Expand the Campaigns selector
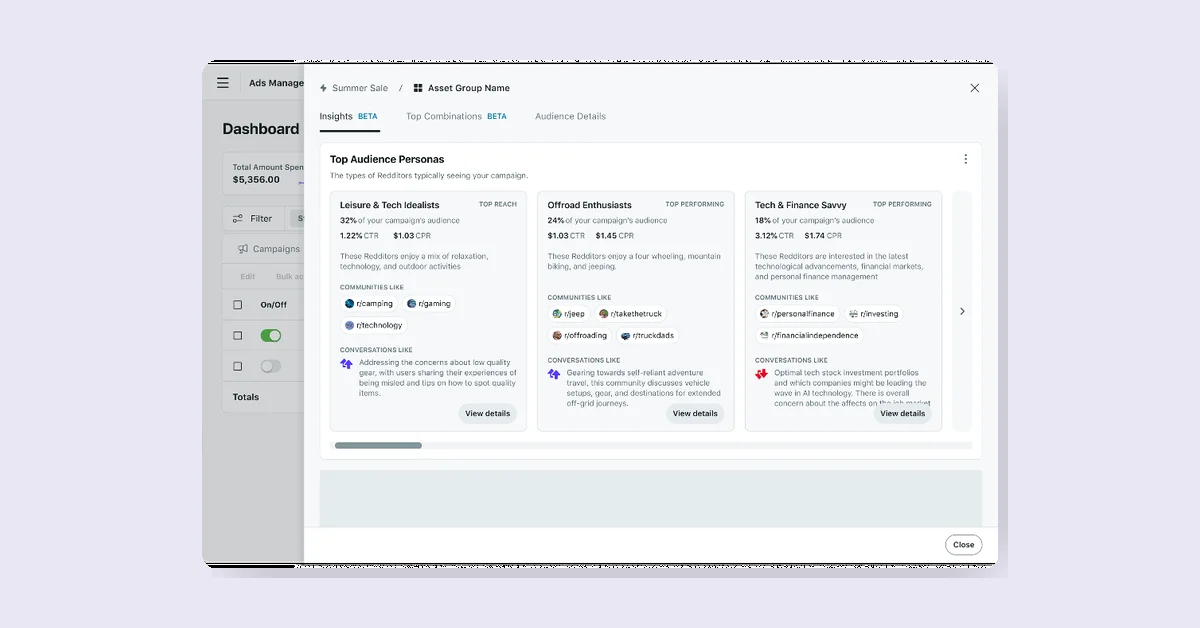 click(270, 248)
